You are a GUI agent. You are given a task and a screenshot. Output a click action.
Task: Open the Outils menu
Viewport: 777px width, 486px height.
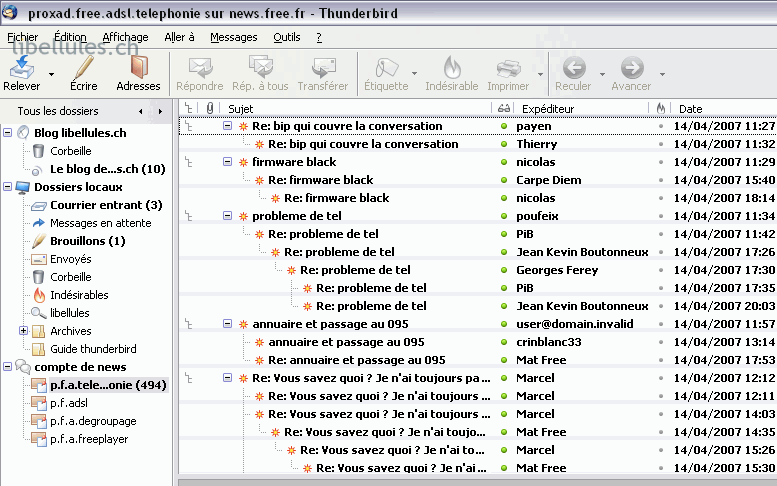click(x=286, y=37)
